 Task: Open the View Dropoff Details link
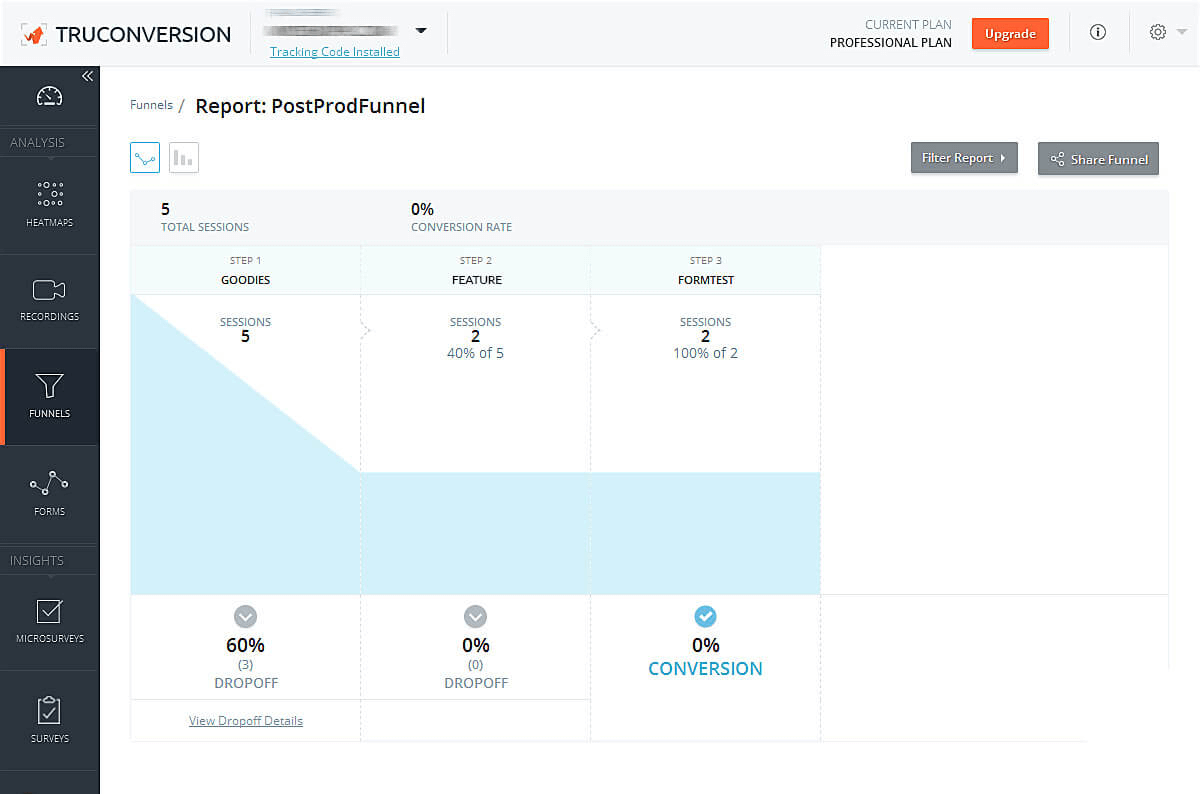pos(246,720)
